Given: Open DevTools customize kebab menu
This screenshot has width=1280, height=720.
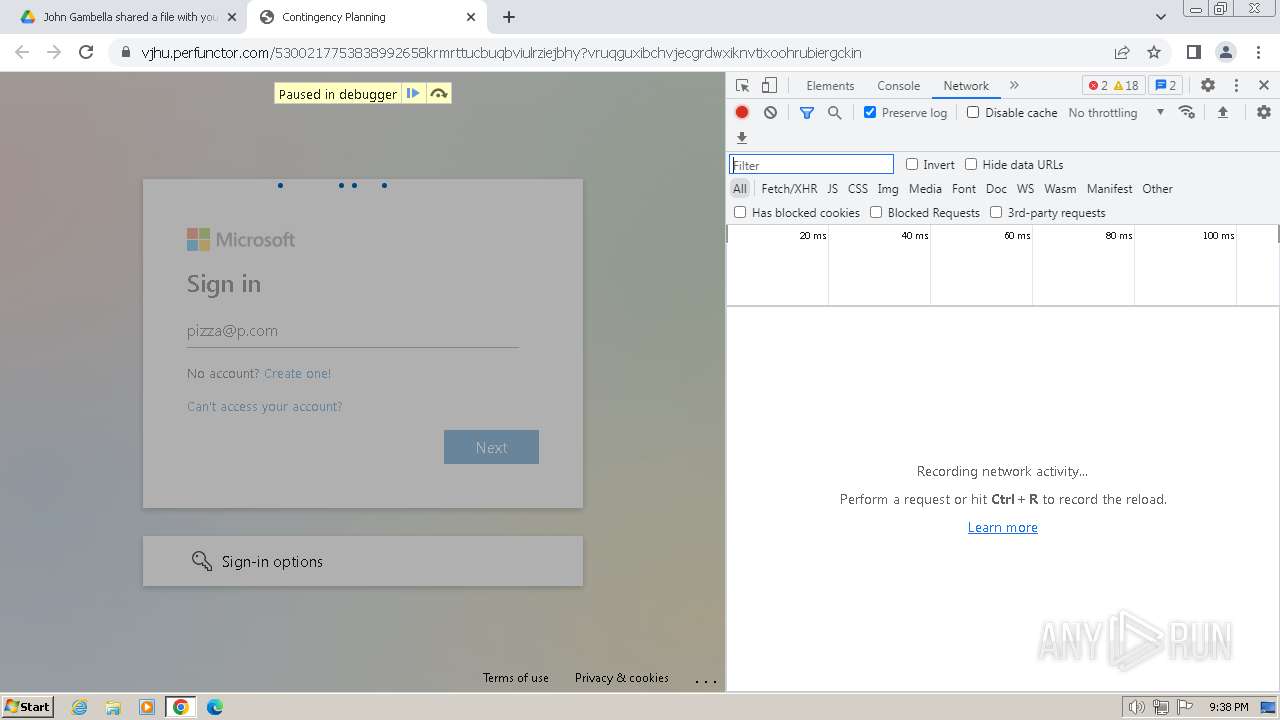Looking at the screenshot, I should [1236, 86].
